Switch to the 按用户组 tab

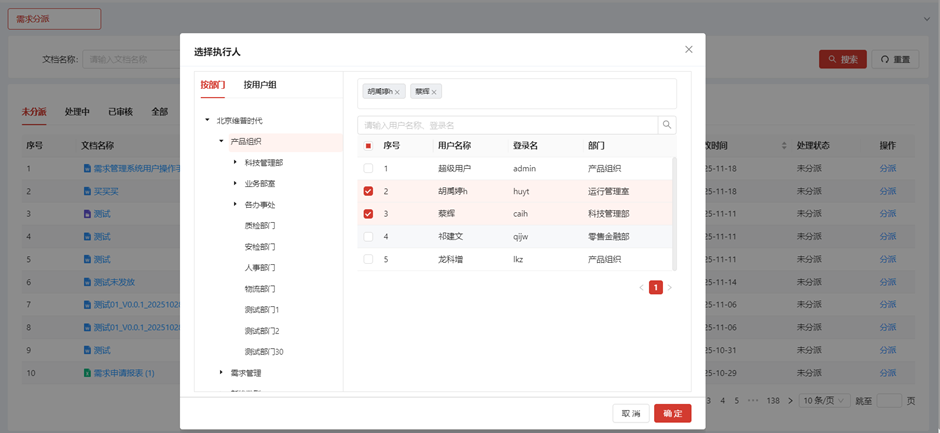pos(260,85)
